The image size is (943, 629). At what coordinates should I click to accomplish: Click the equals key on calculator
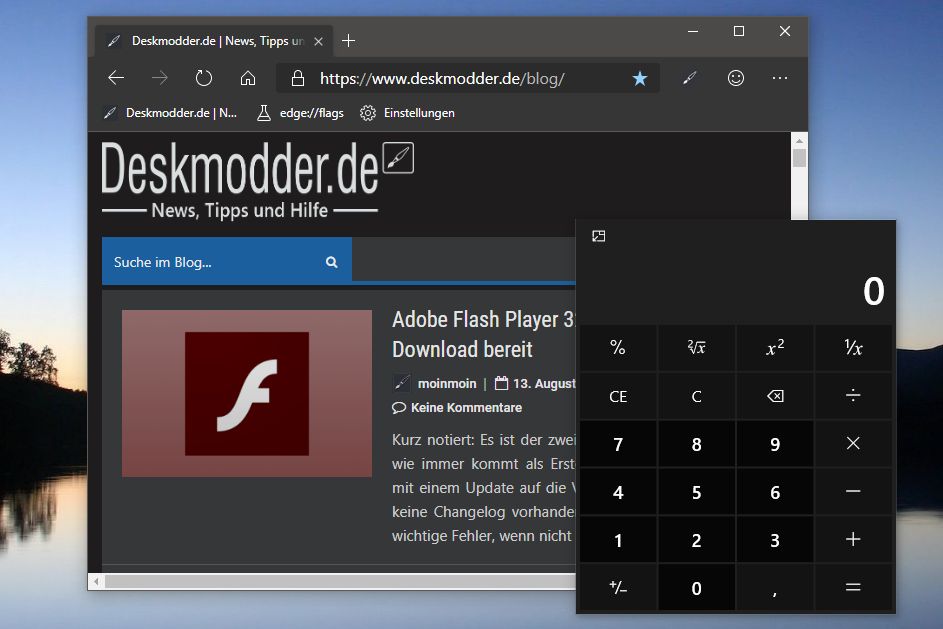853,588
